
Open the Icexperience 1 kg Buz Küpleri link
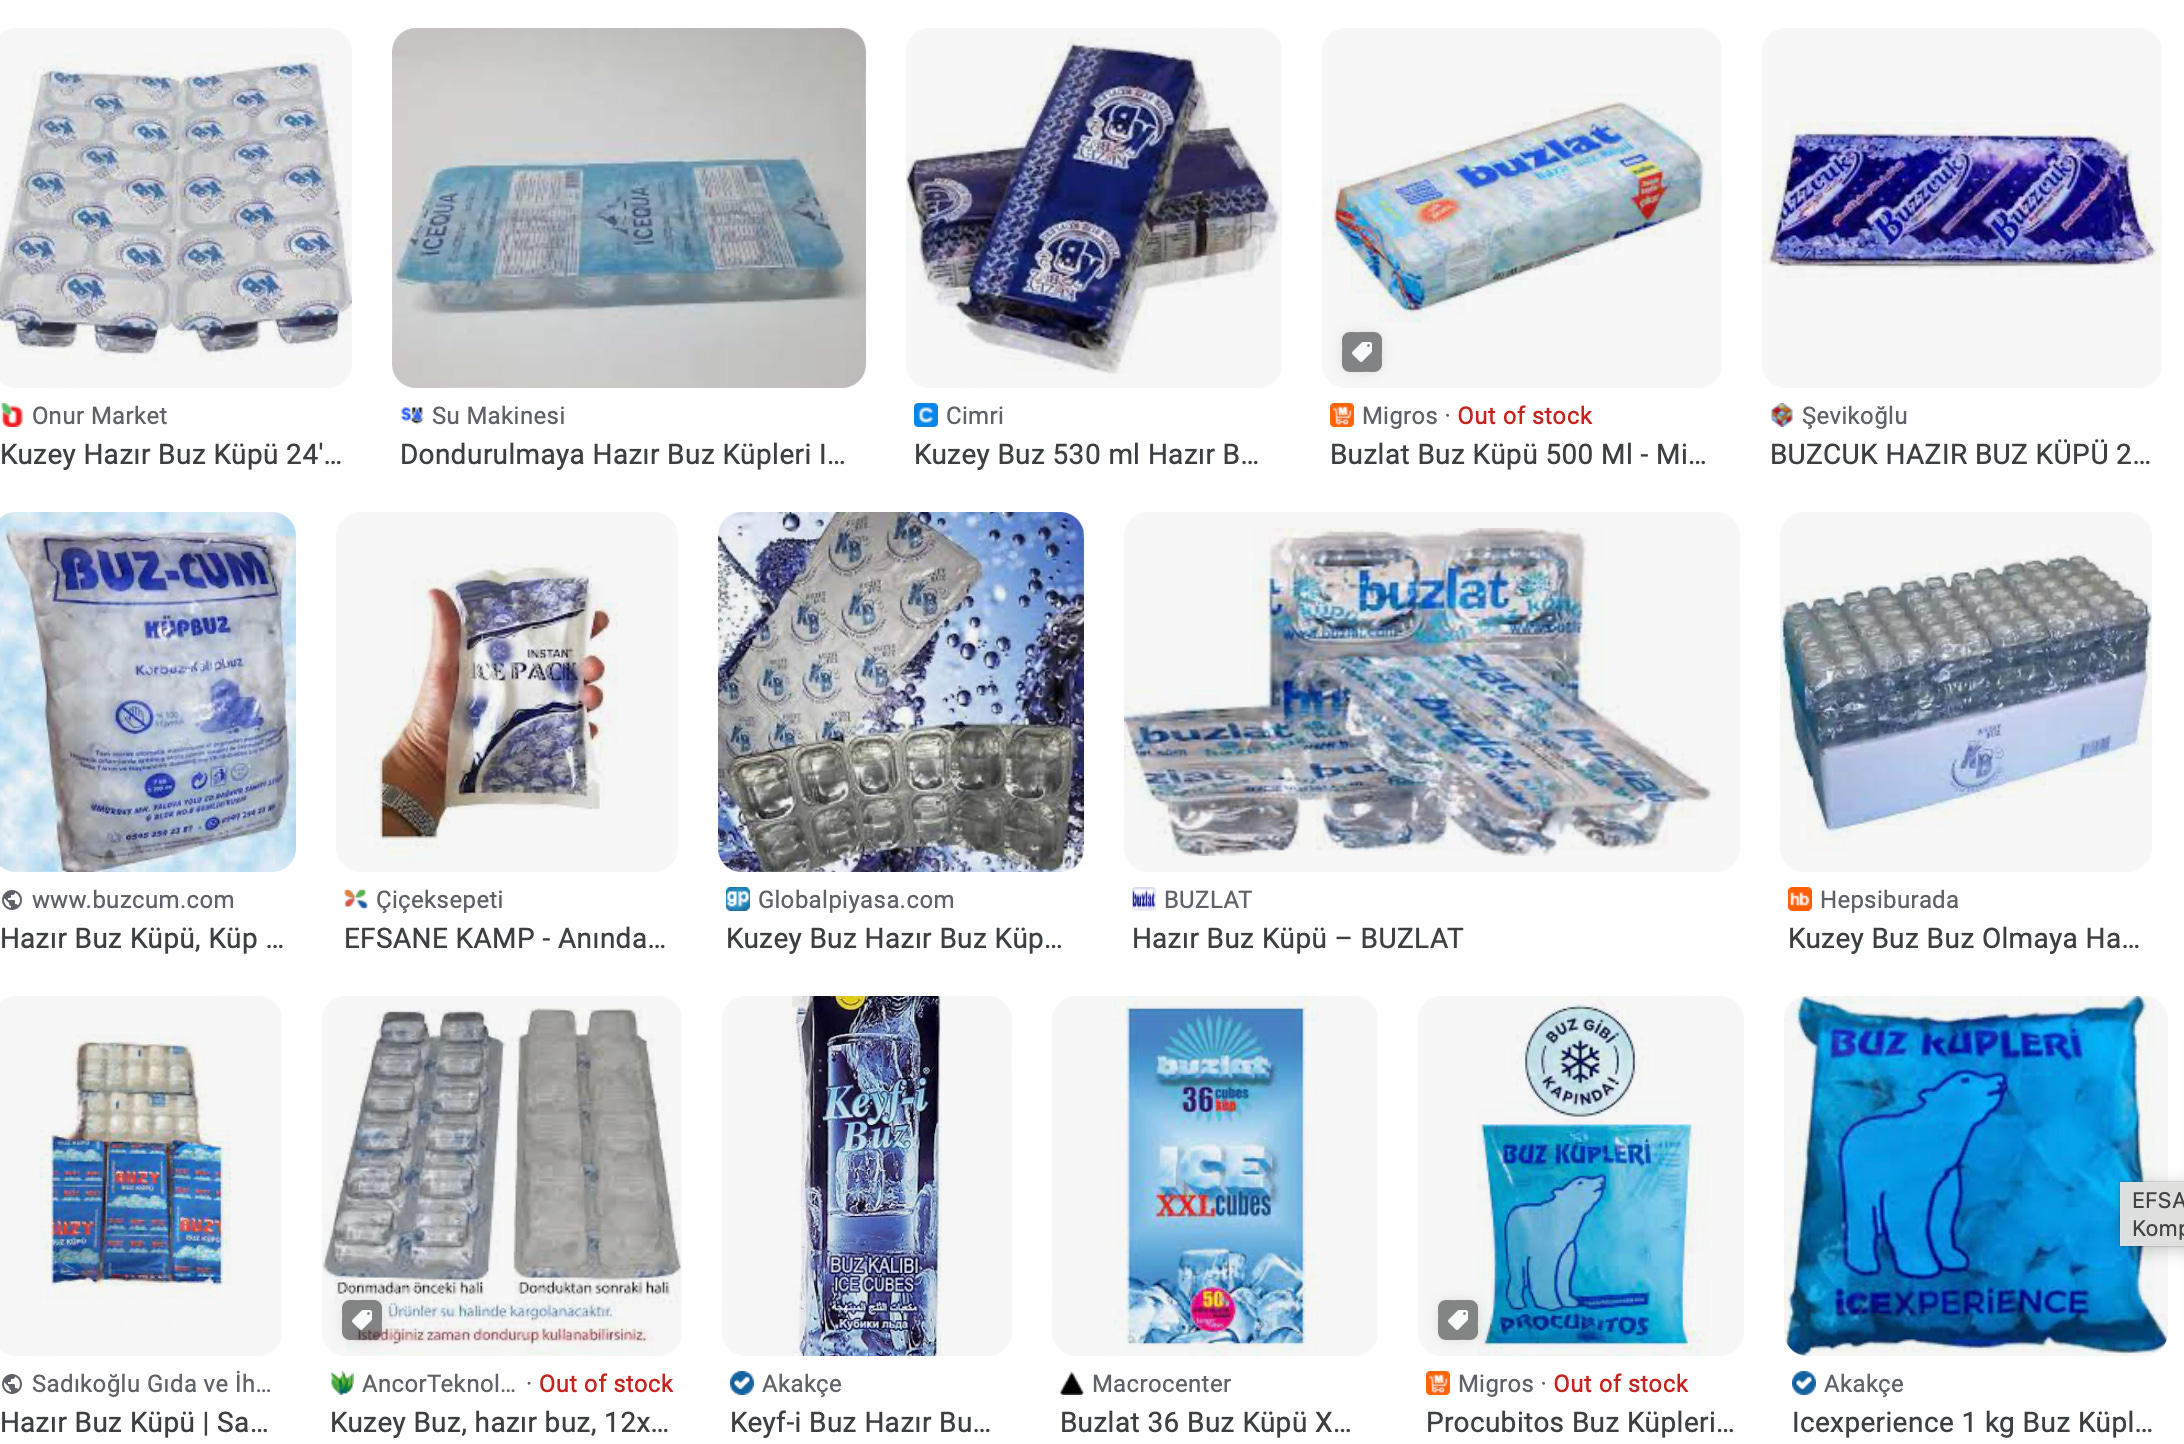(1972, 1422)
